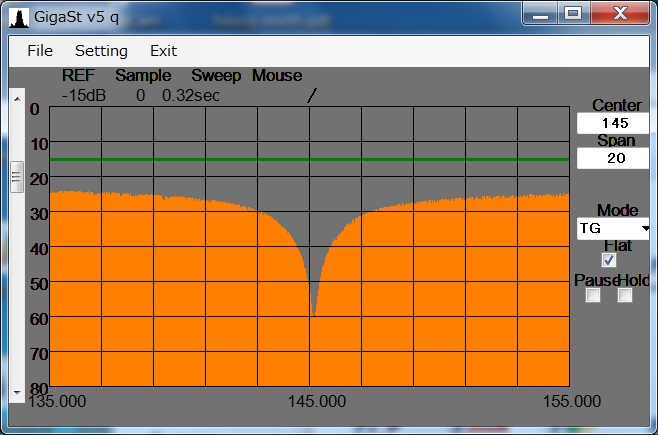Enable the Pause checkbox

coord(592,295)
